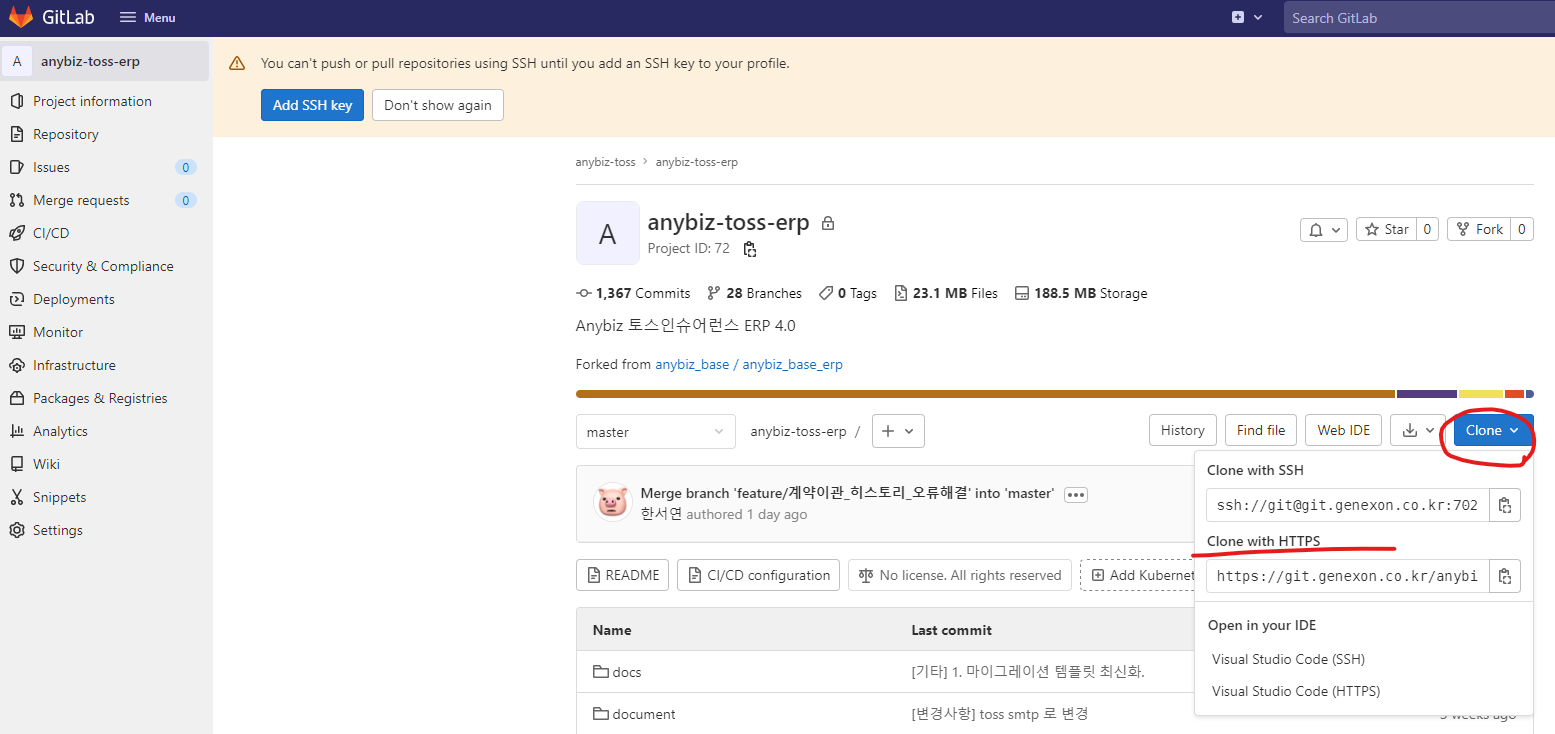The image size is (1555, 734).
Task: Copy the project ID to clipboard
Action: pyautogui.click(x=750, y=249)
